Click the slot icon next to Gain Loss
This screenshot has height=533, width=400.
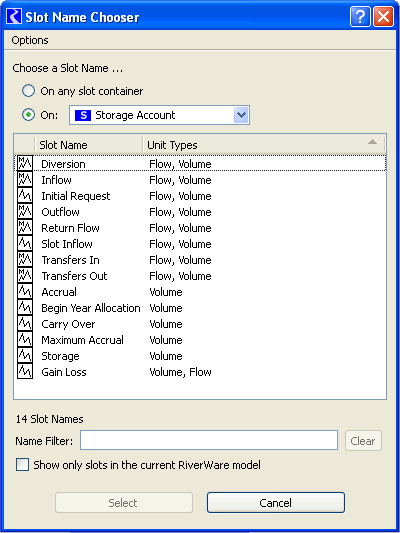tap(25, 371)
